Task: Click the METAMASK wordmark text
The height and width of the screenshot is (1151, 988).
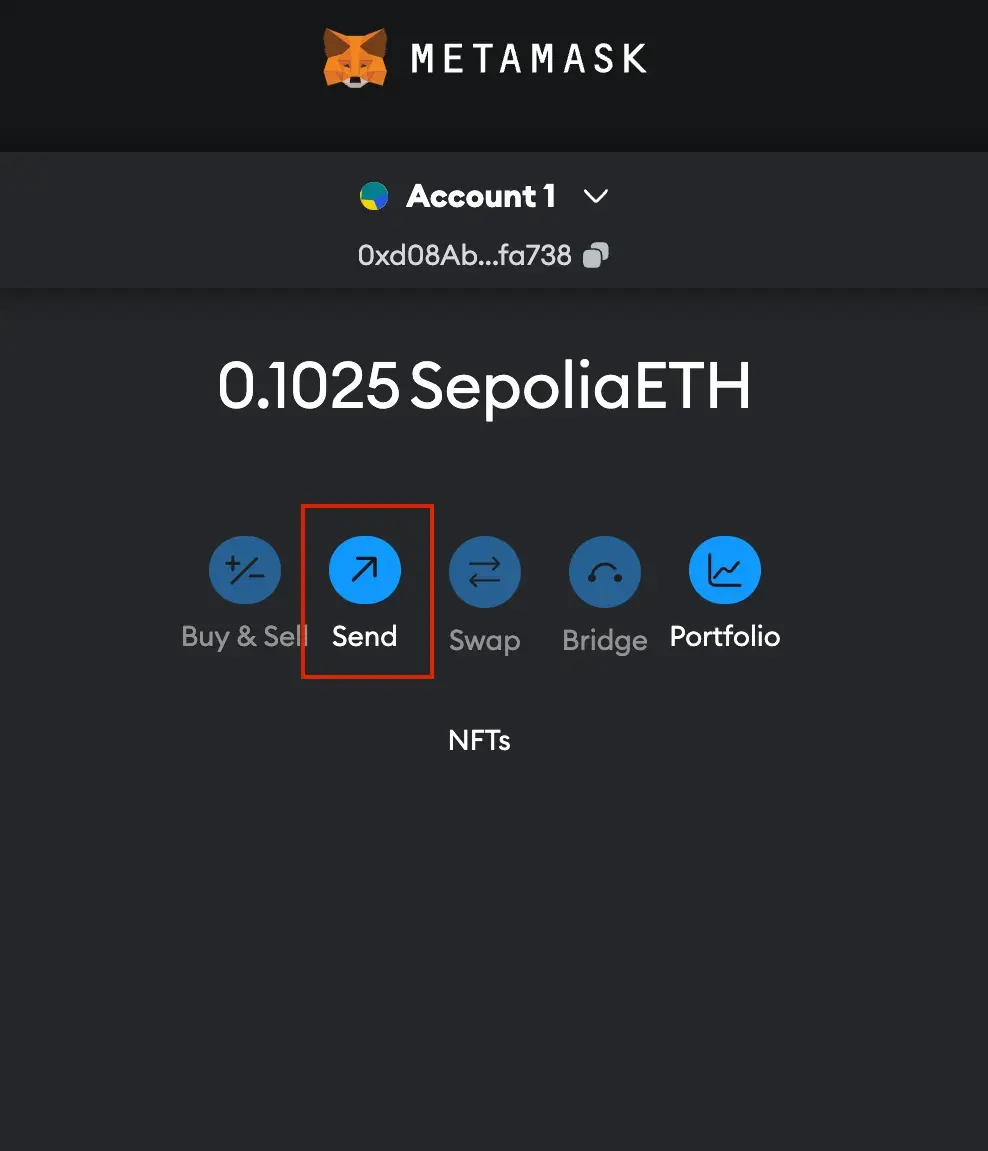Action: point(529,58)
